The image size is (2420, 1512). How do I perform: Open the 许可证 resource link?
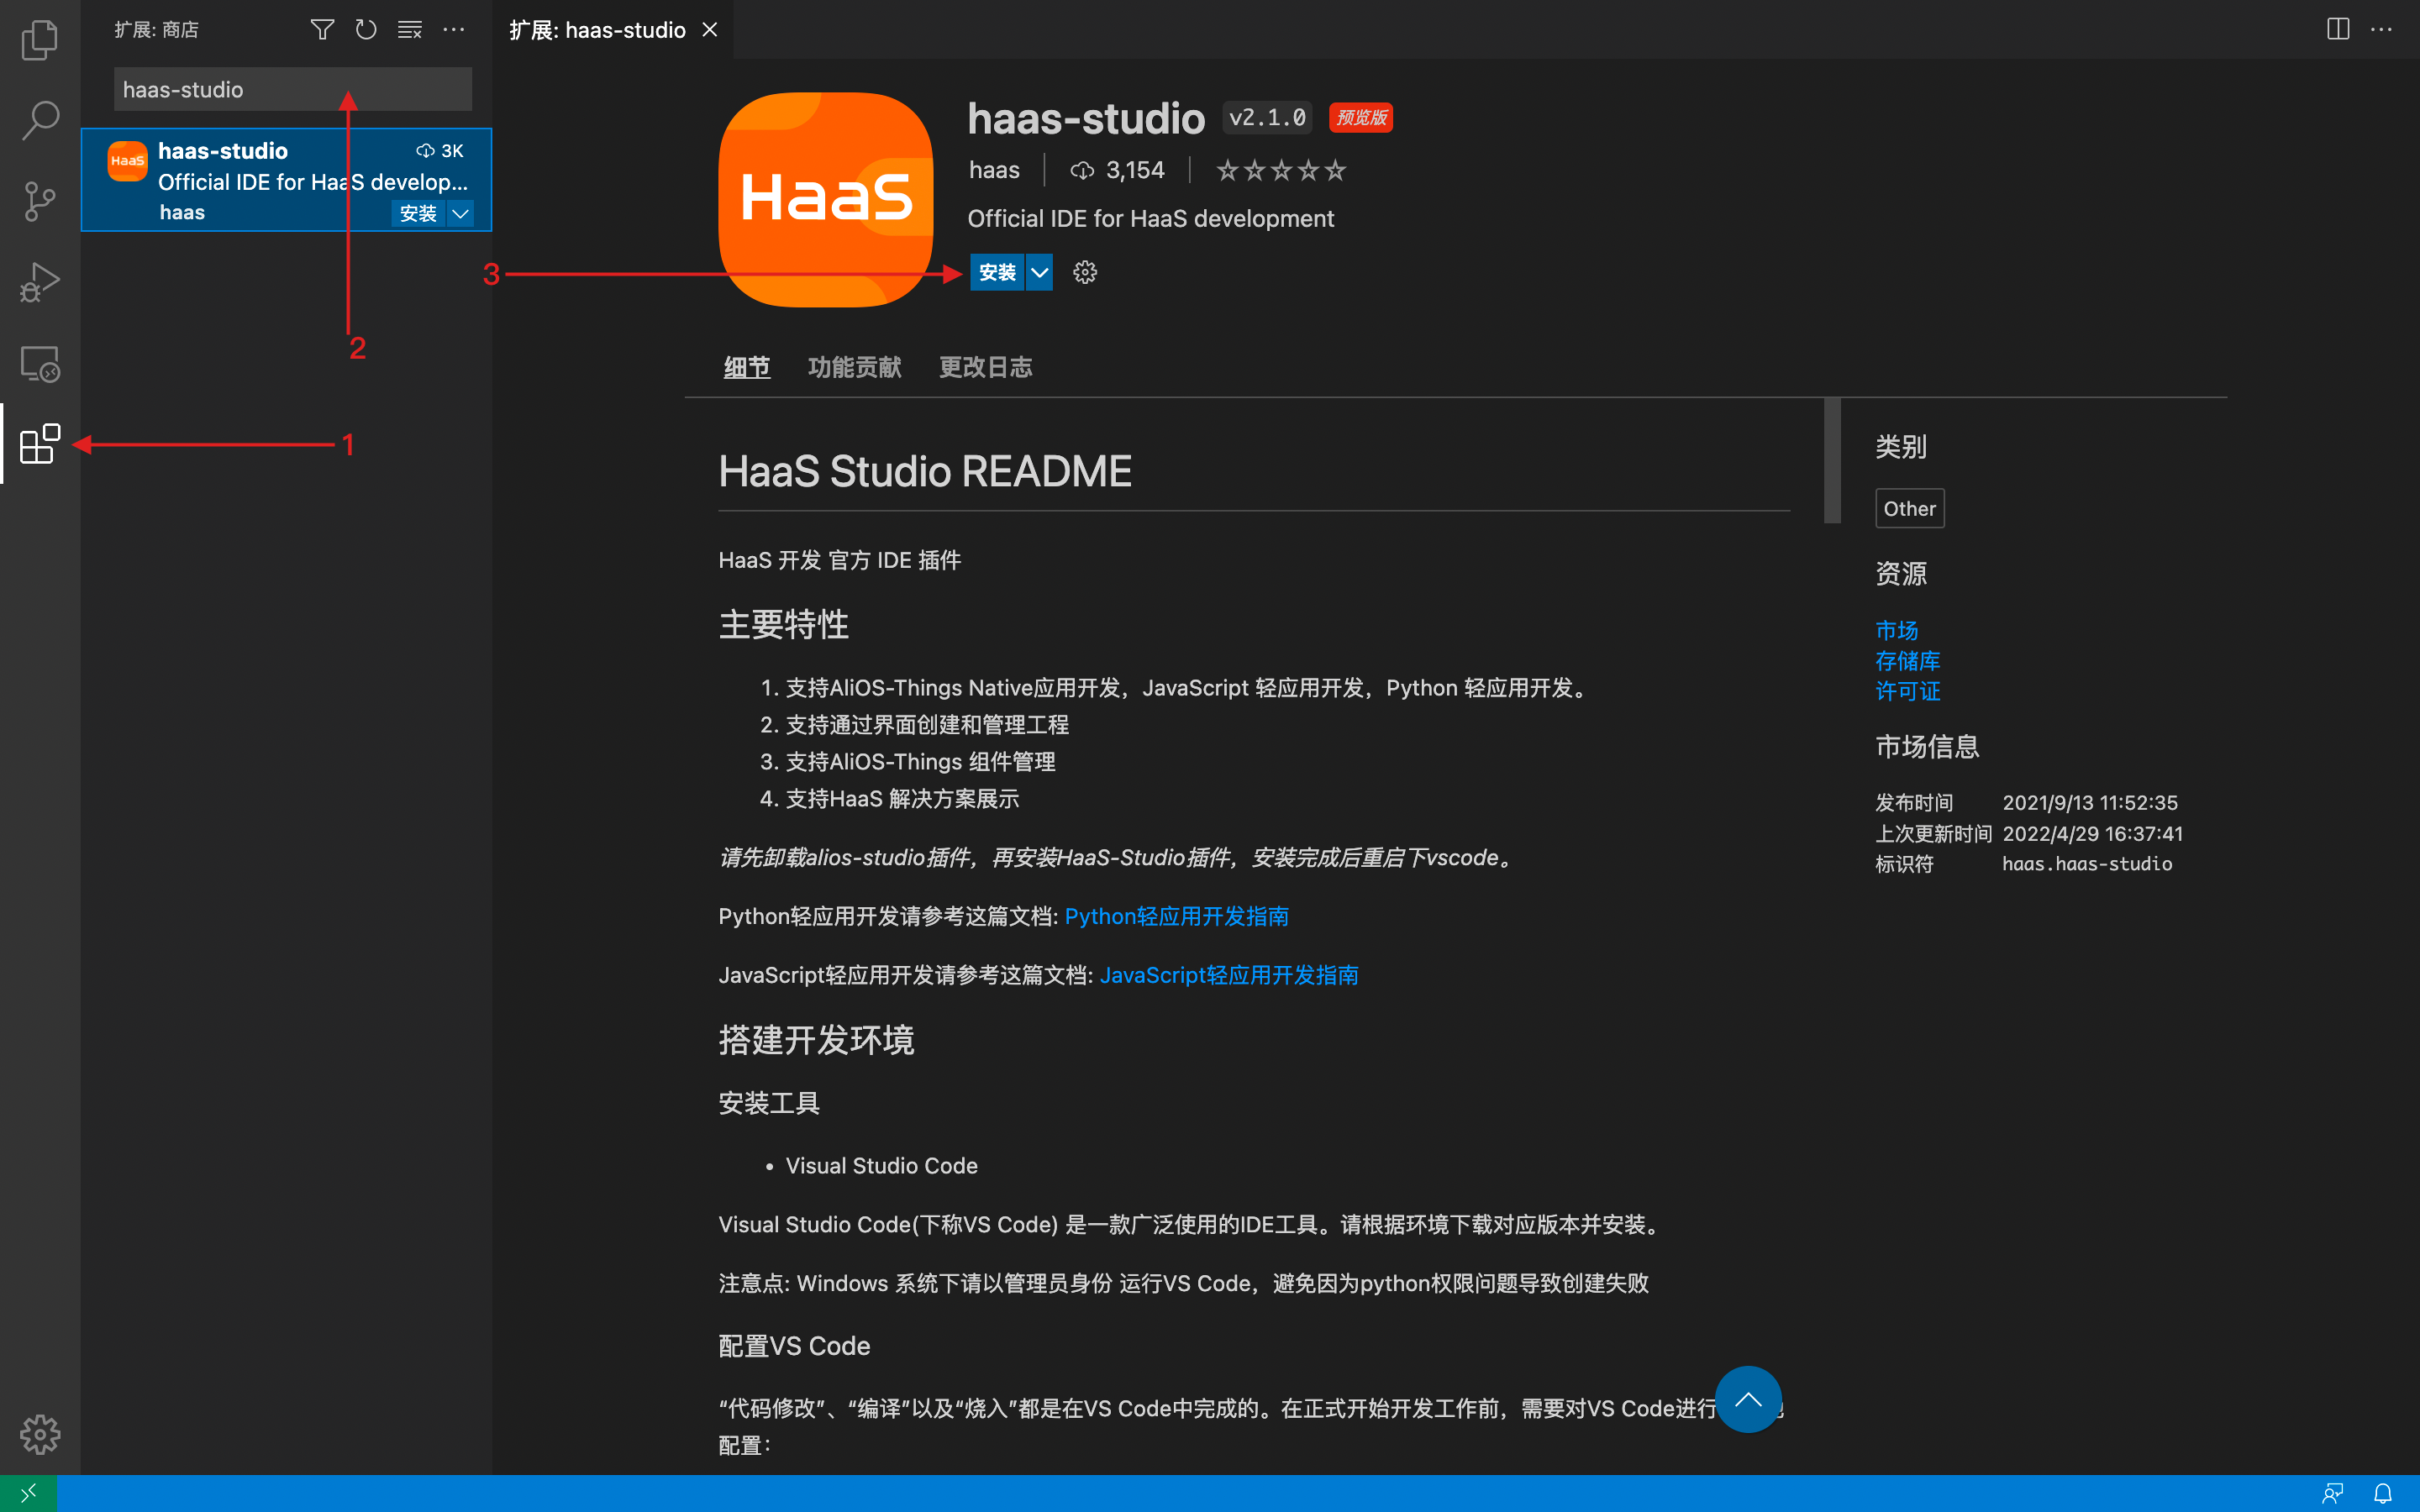(x=1907, y=691)
